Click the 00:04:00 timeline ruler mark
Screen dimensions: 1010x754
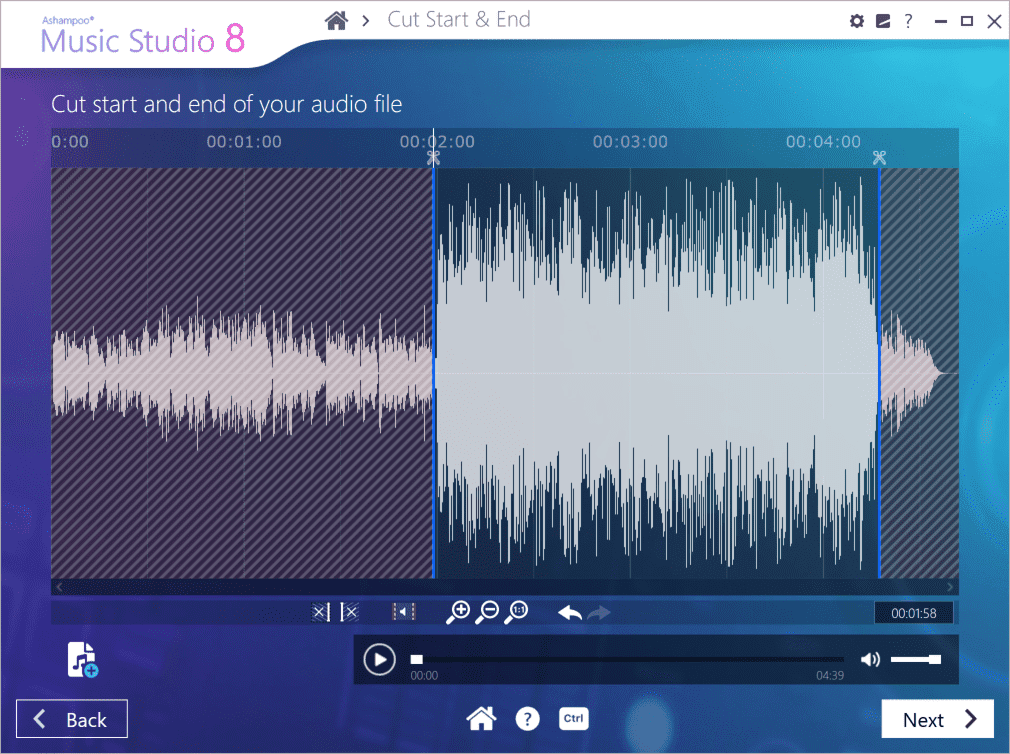pyautogui.click(x=823, y=142)
